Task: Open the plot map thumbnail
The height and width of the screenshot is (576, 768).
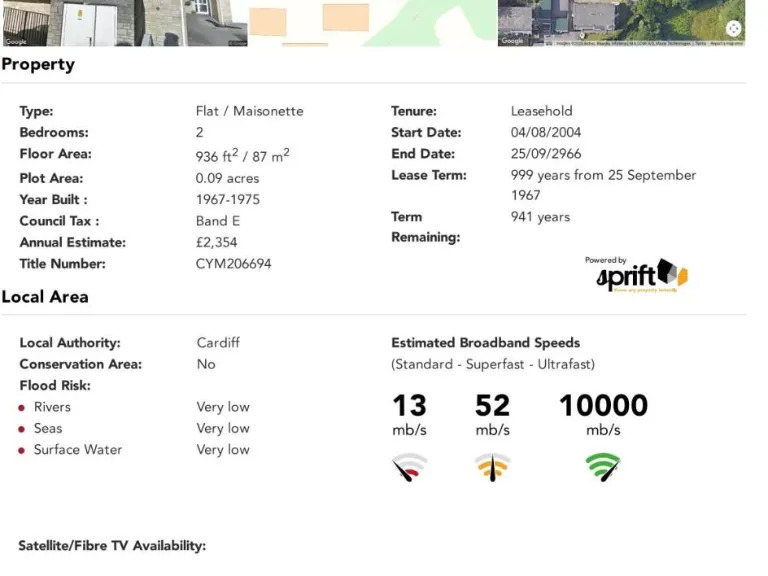Action: point(372,22)
